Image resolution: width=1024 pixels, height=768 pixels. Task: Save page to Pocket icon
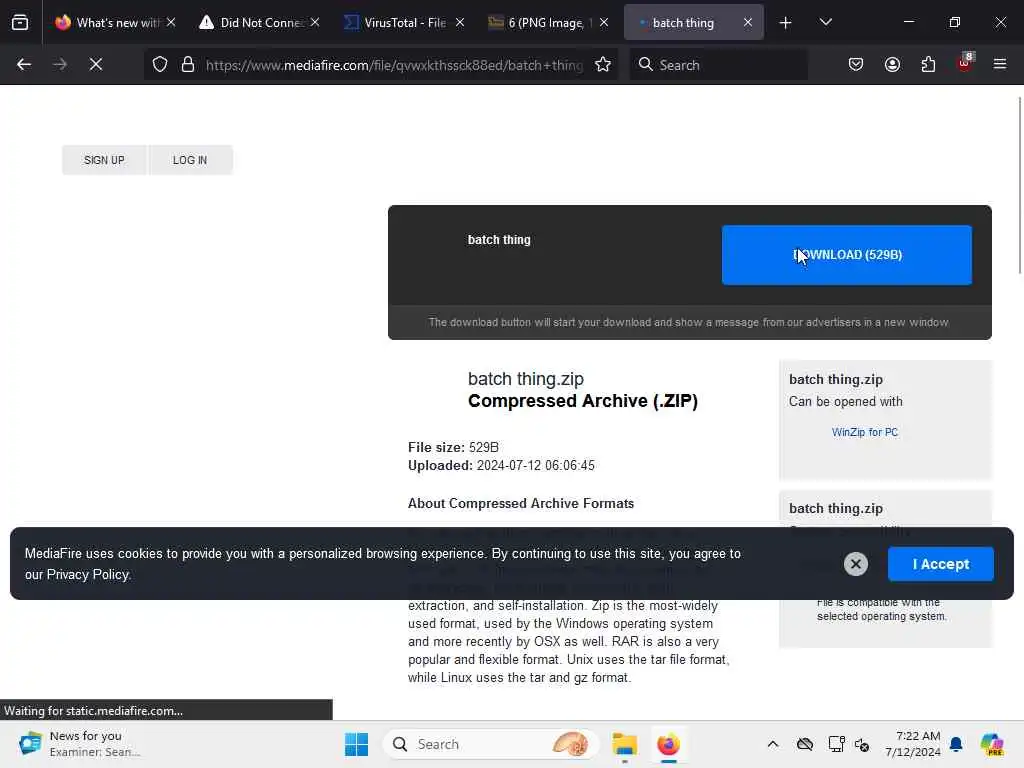[x=856, y=65]
